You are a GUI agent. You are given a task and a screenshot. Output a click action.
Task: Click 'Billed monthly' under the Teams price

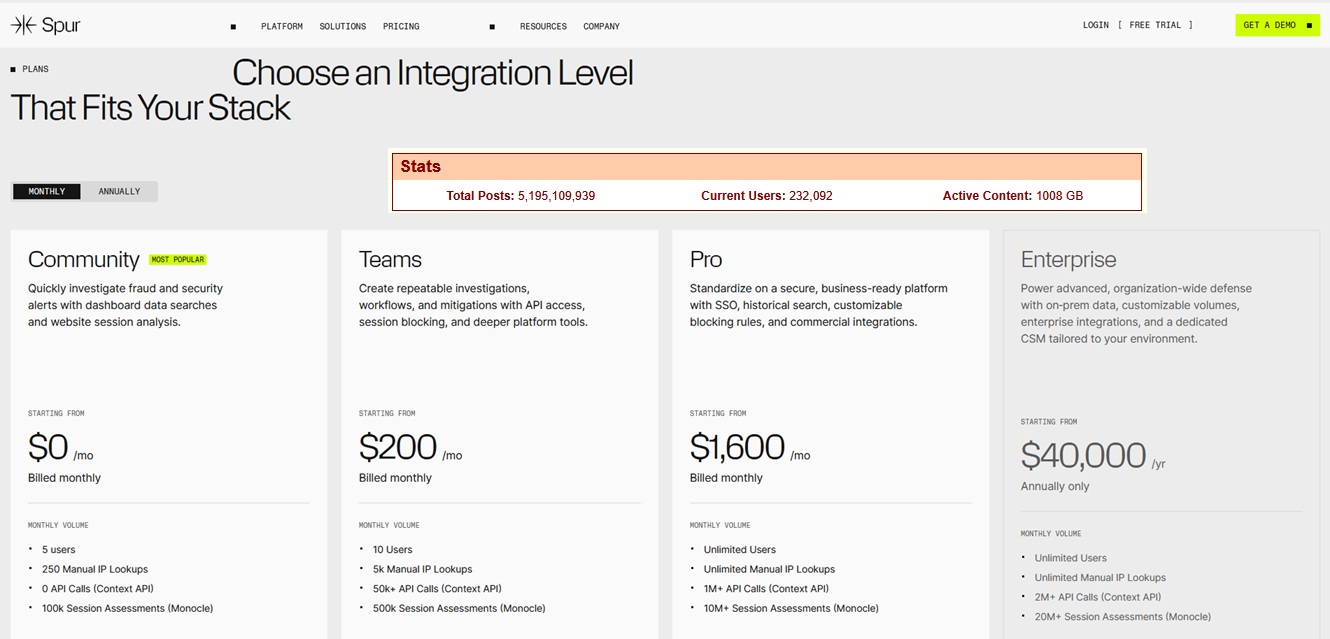click(395, 478)
